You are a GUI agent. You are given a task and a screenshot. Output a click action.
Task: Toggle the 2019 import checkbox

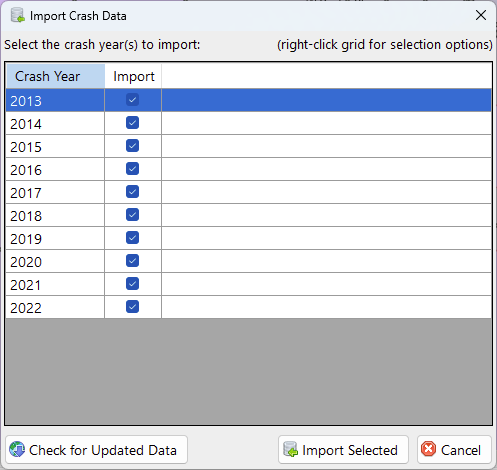tap(132, 238)
